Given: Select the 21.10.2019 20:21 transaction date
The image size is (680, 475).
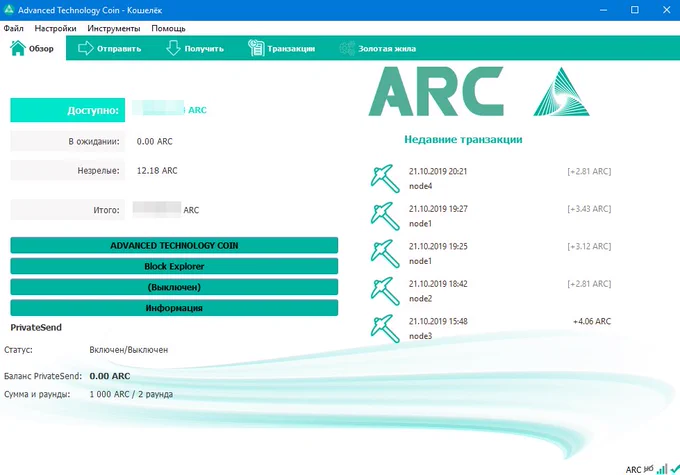Looking at the screenshot, I should coord(438,171).
